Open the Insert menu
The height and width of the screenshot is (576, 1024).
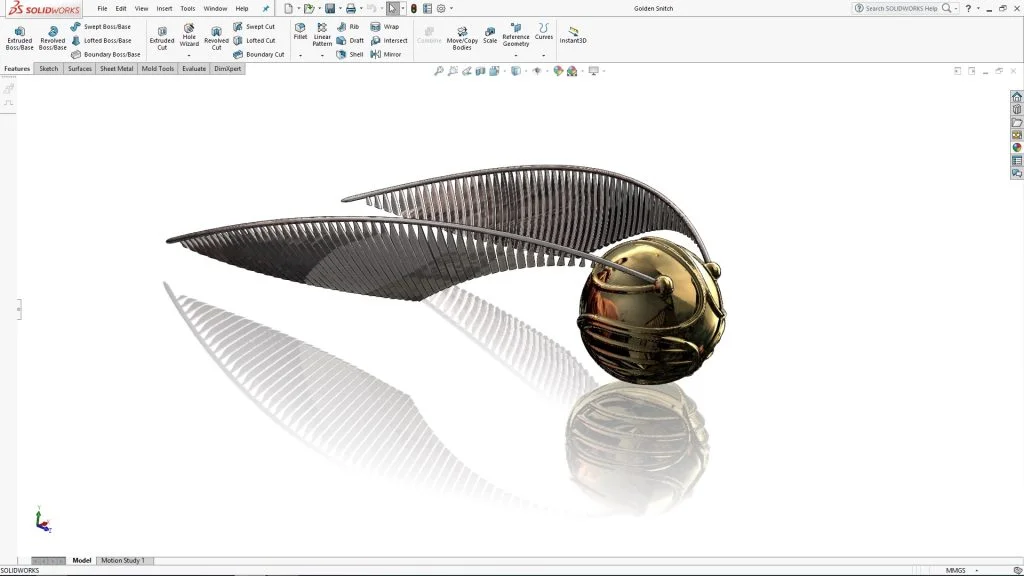tap(164, 8)
